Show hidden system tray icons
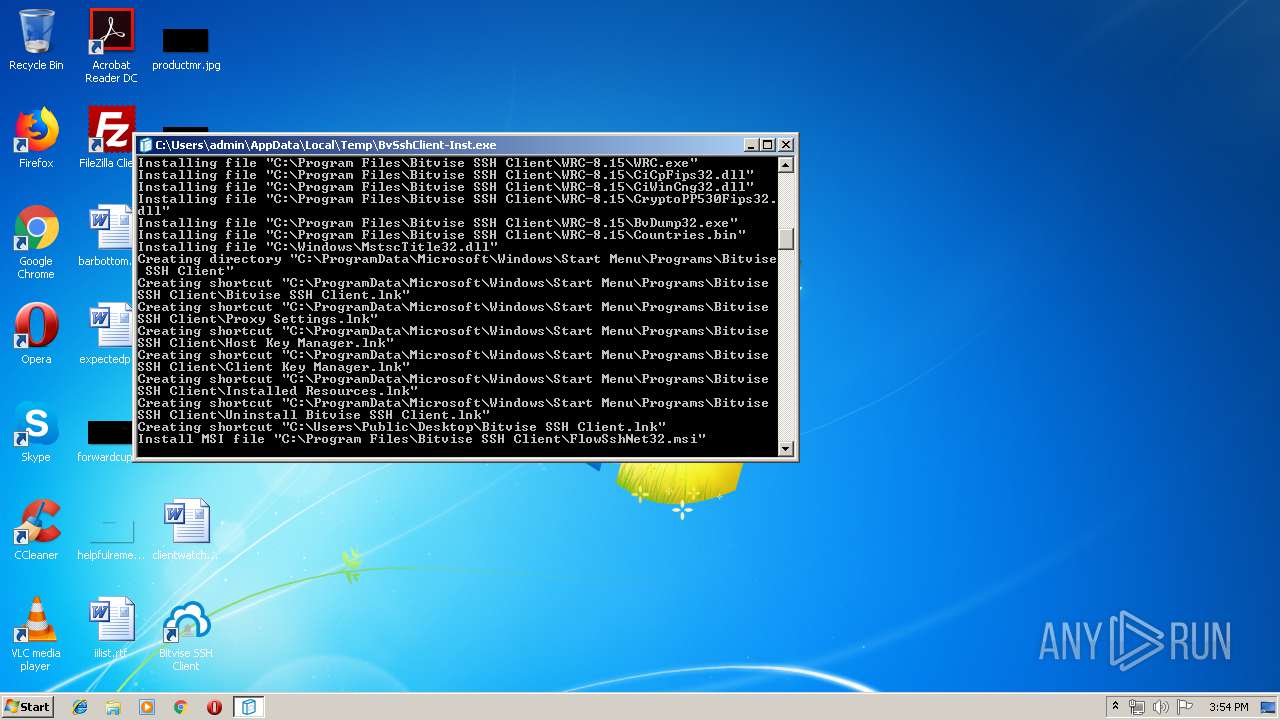This screenshot has height=720, width=1280. coord(1115,707)
